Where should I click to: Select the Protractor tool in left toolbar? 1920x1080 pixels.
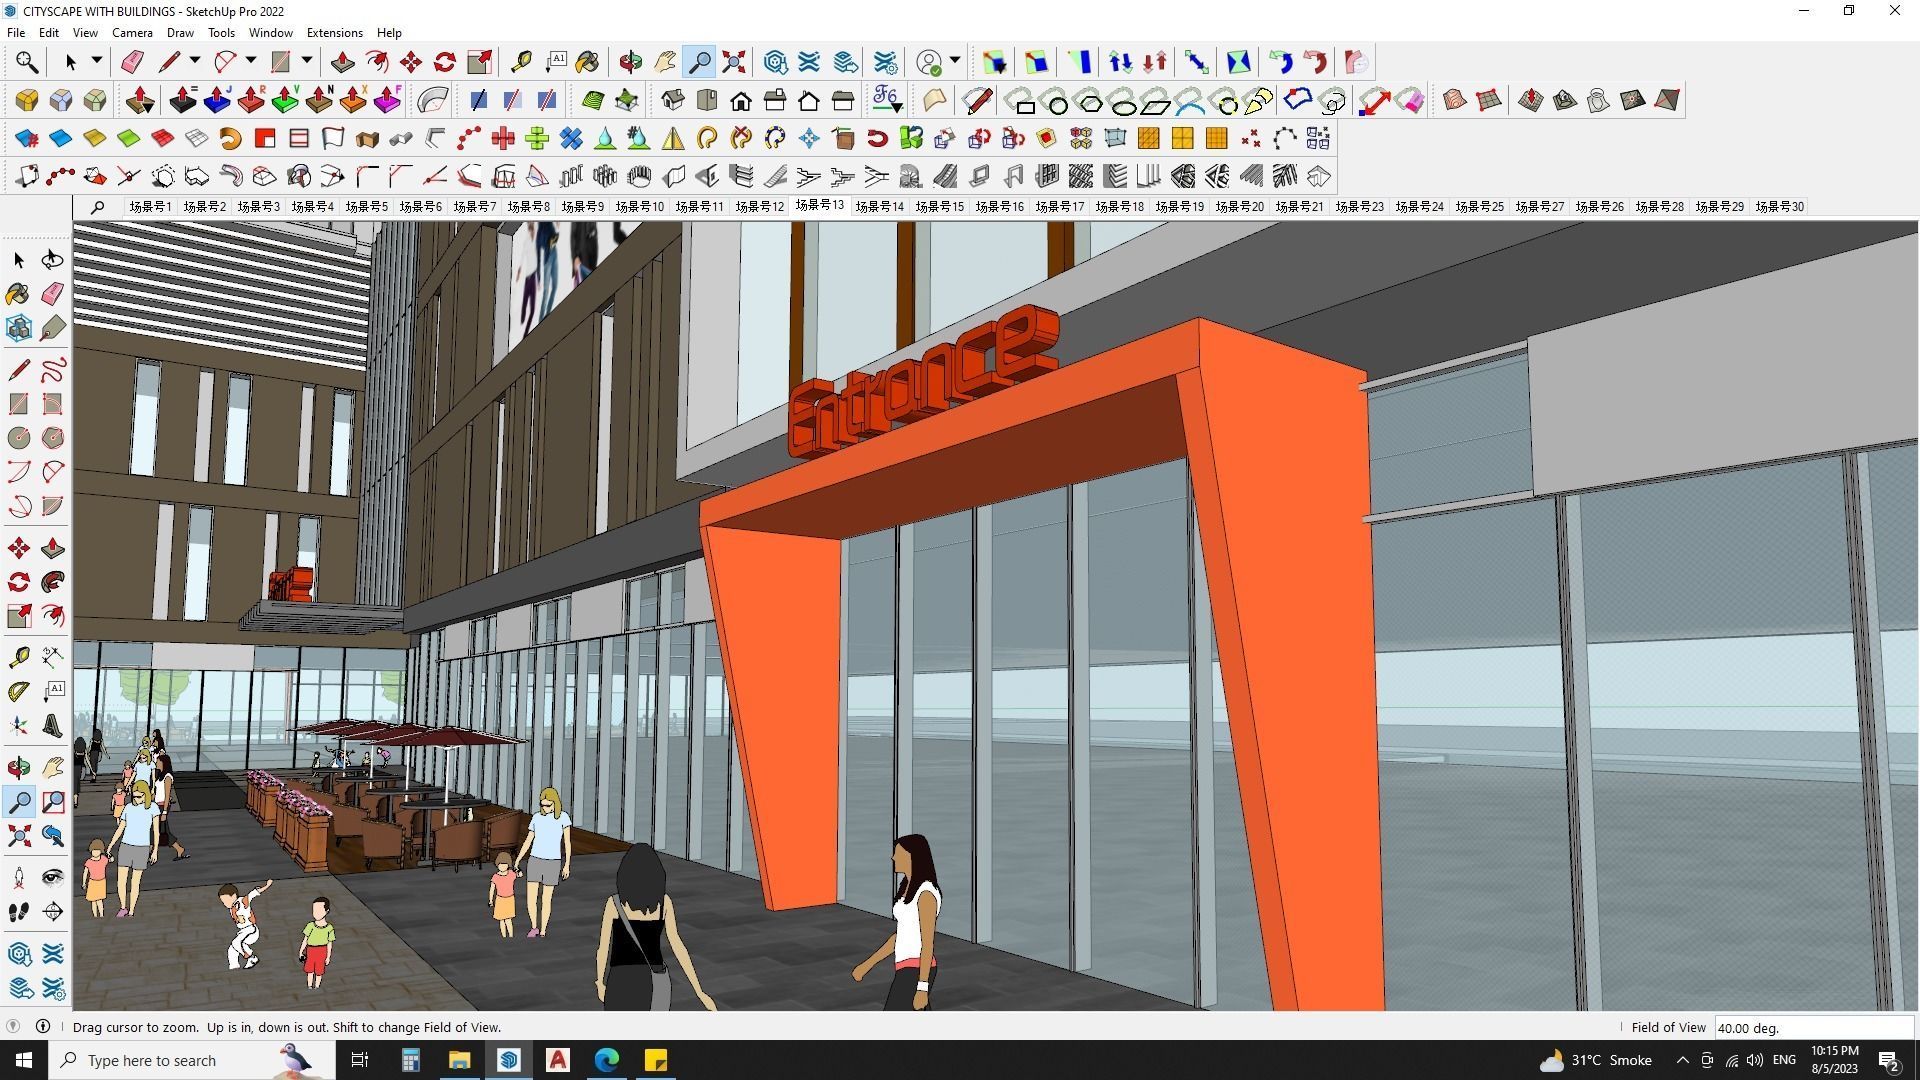click(19, 691)
